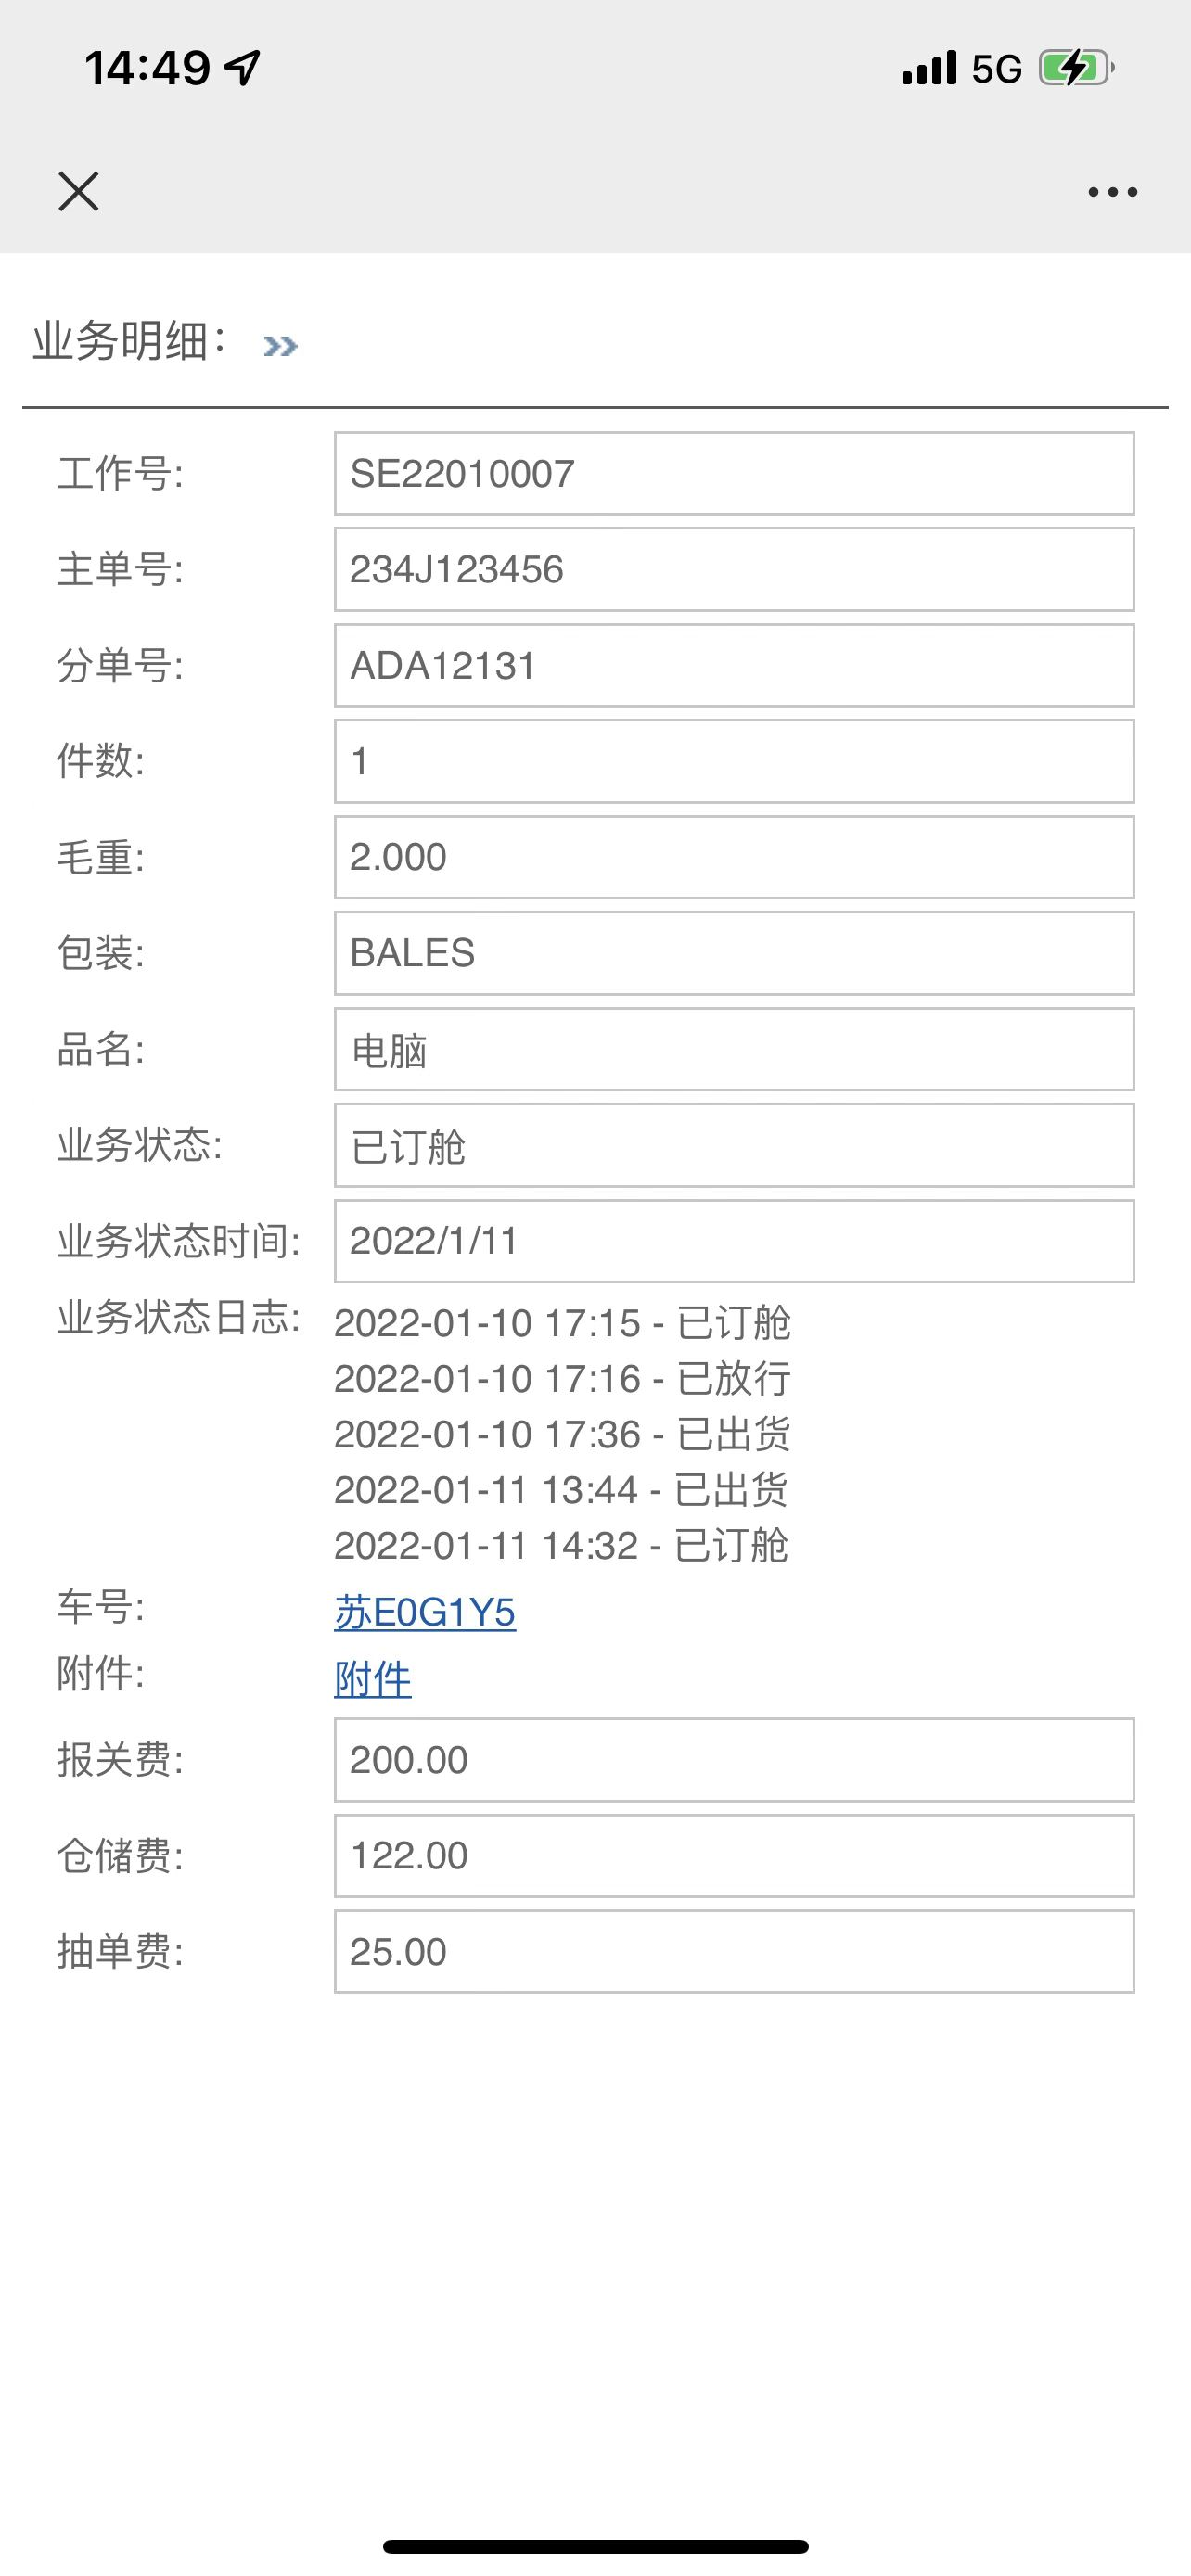Image resolution: width=1191 pixels, height=2576 pixels.
Task: Close the page with the X icon
Action: pos(78,191)
